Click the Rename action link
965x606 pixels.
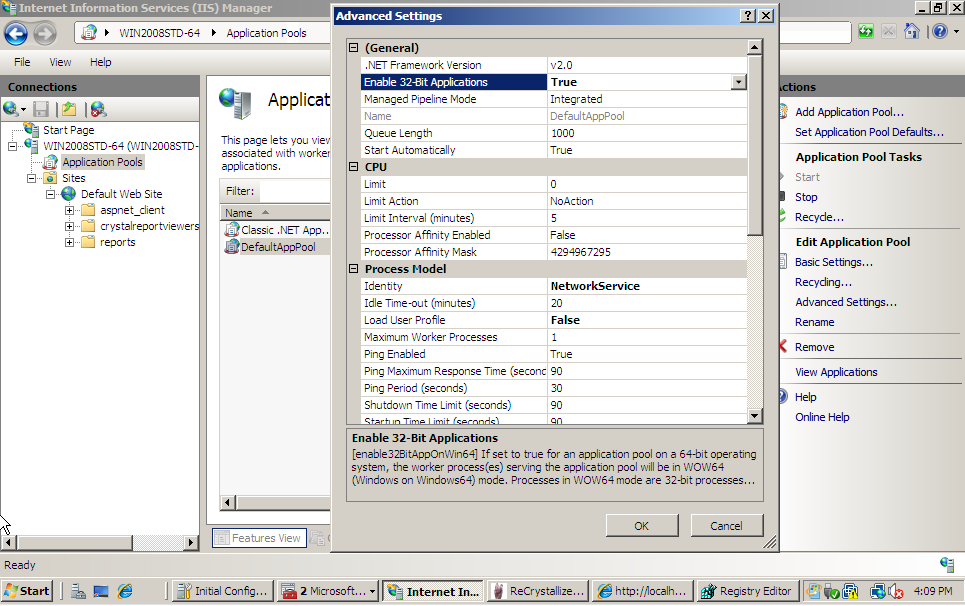[814, 322]
